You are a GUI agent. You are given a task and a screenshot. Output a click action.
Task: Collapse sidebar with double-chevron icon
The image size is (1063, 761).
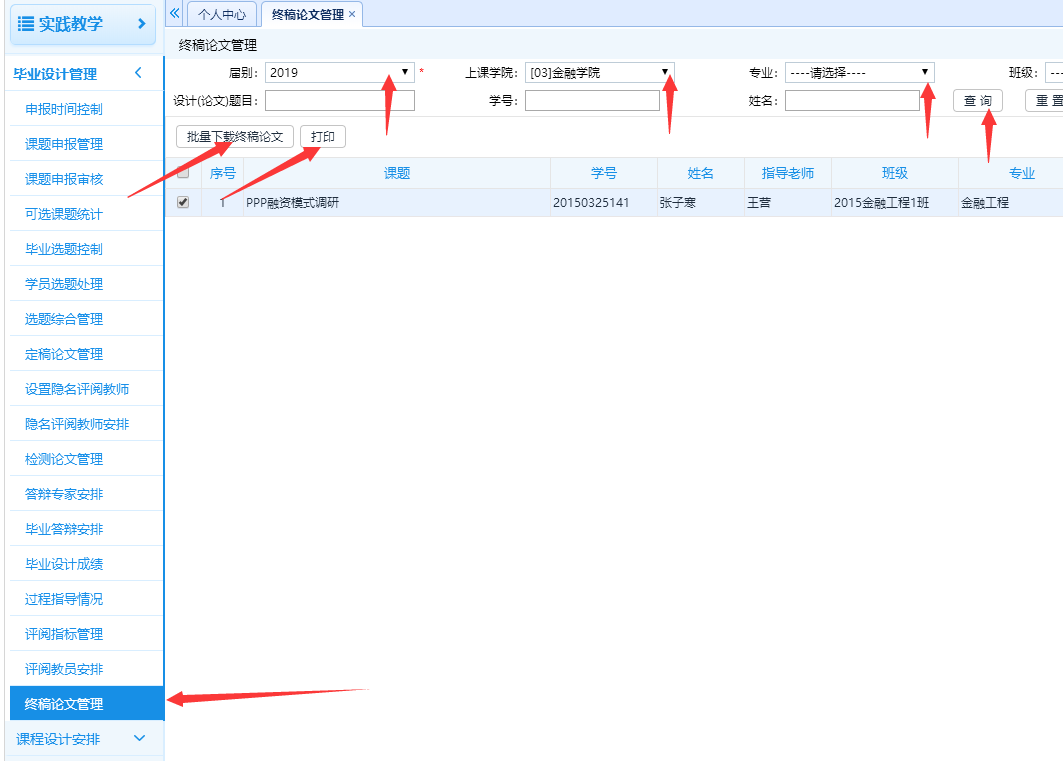click(174, 13)
